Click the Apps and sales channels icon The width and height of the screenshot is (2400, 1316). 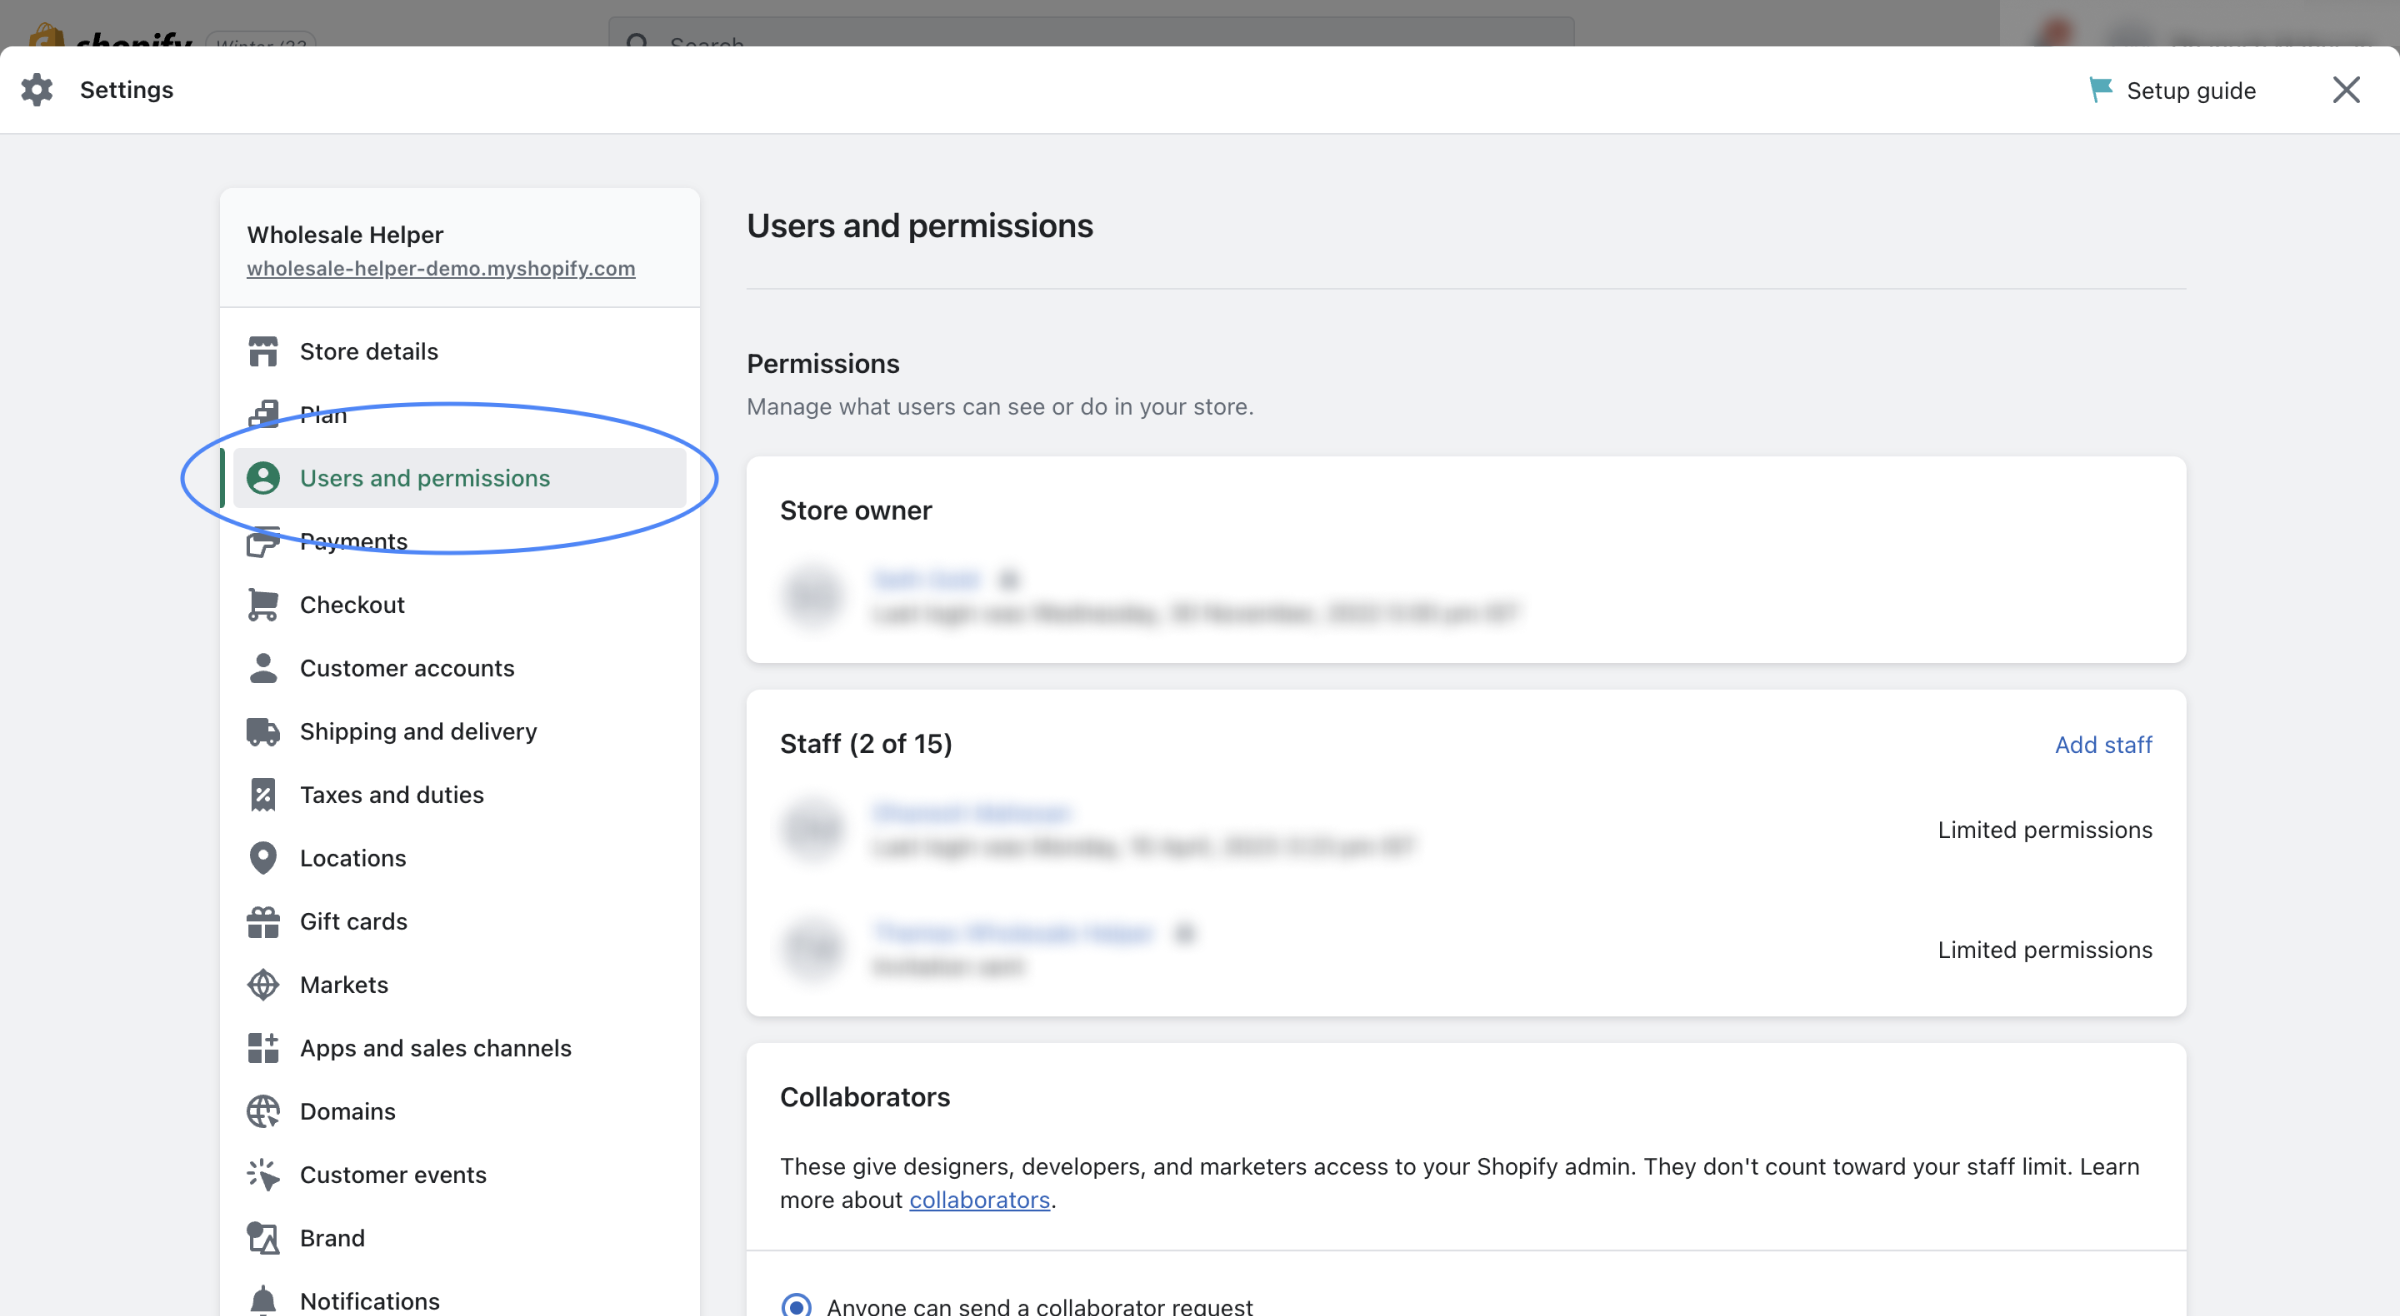pyautogui.click(x=263, y=1048)
